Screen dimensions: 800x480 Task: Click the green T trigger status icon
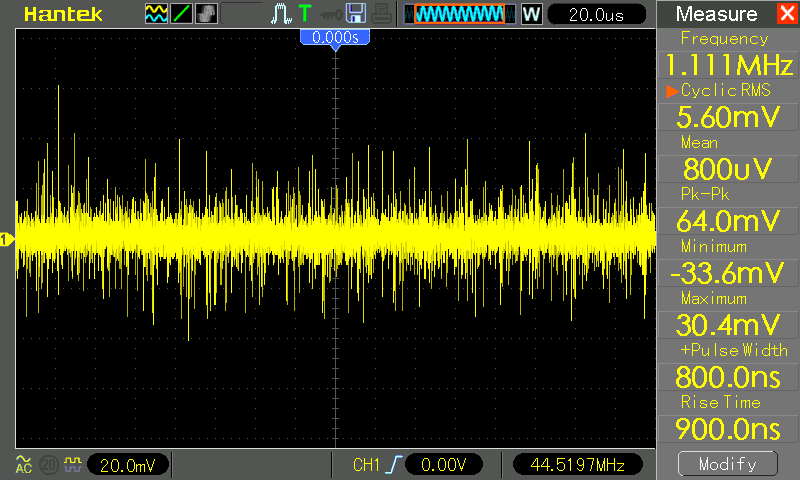click(305, 14)
